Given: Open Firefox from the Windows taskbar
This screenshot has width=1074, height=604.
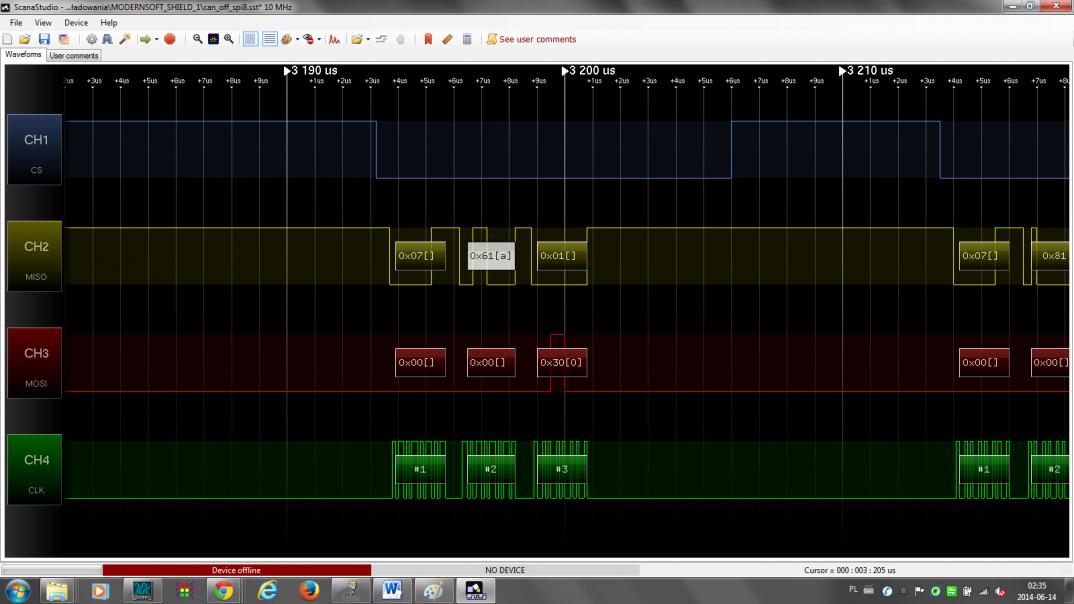Looking at the screenshot, I should (x=309, y=591).
